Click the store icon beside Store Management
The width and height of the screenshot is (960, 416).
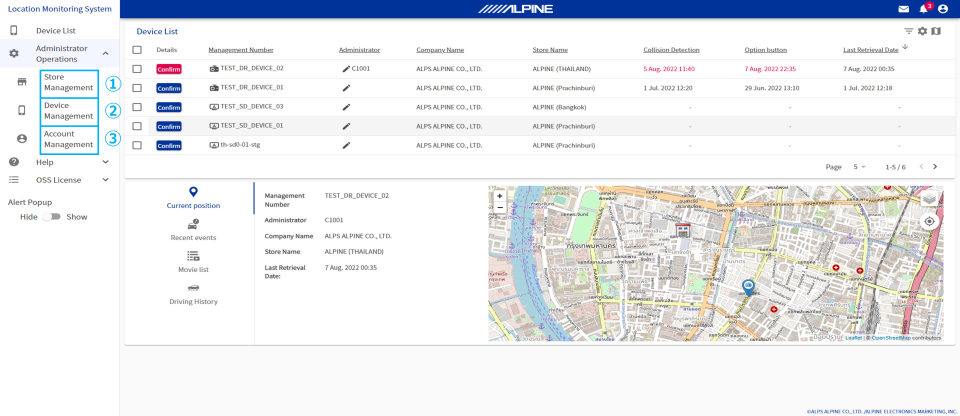21,82
